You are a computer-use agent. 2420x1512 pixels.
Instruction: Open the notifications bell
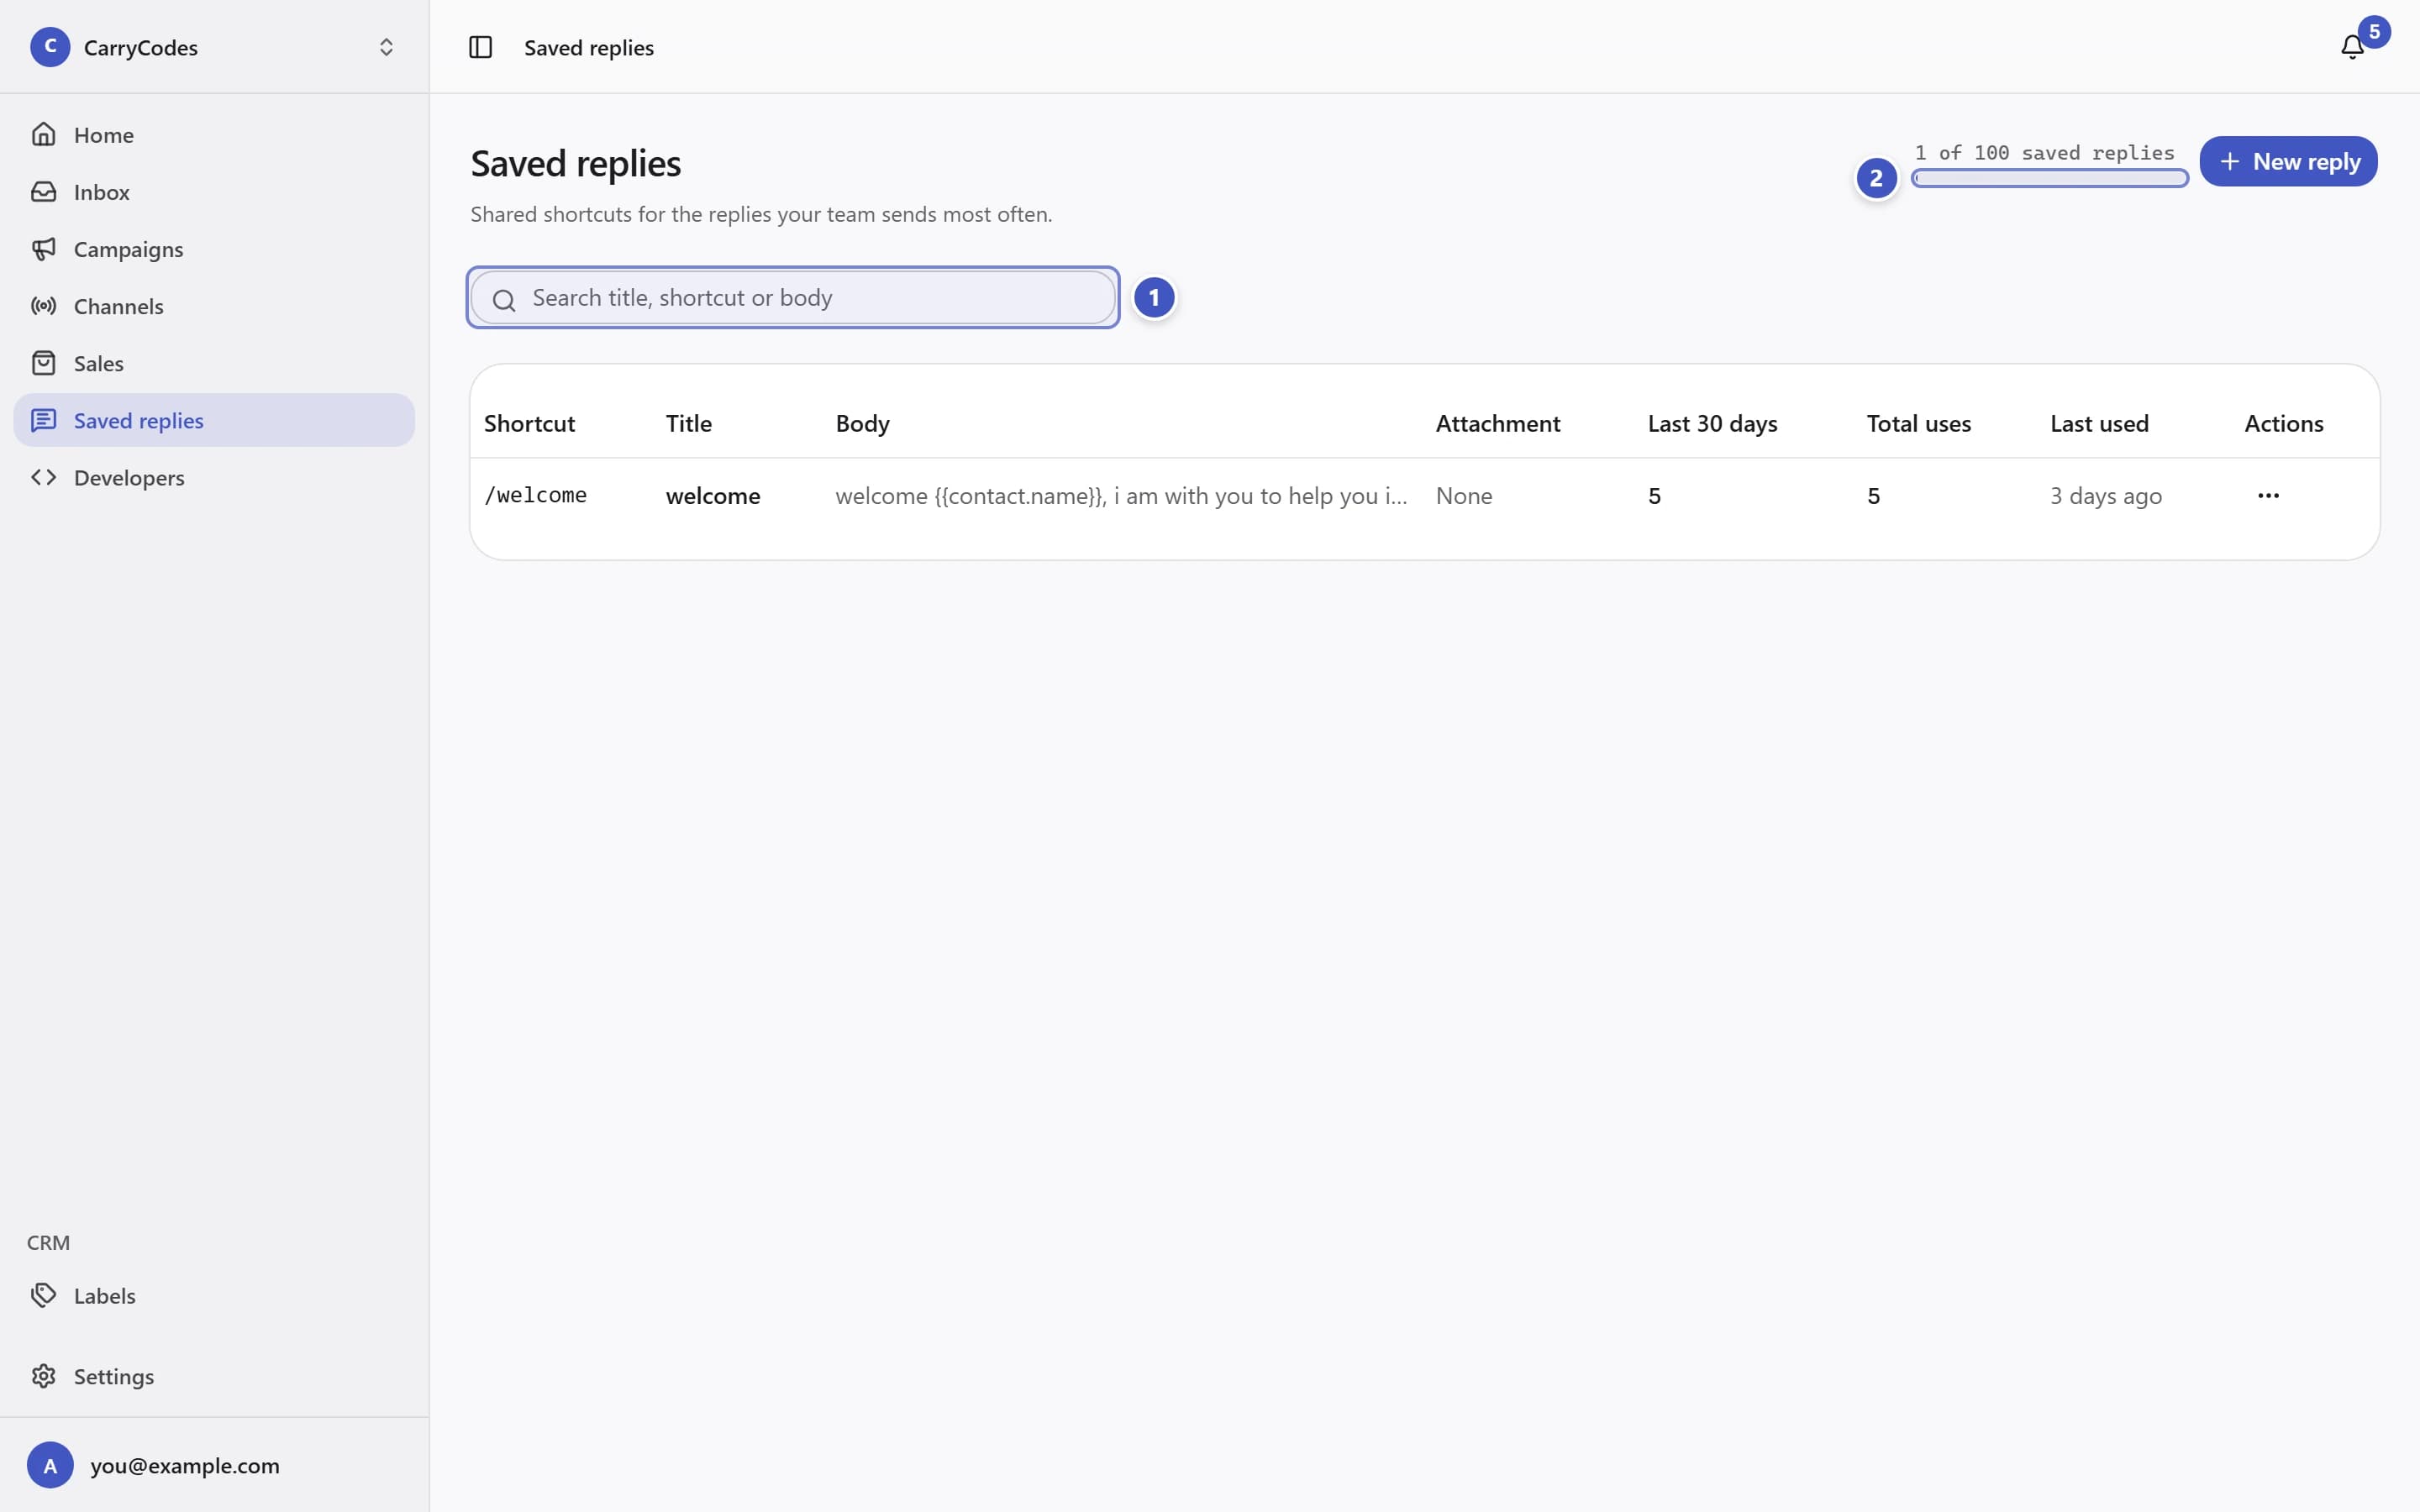2352,47
